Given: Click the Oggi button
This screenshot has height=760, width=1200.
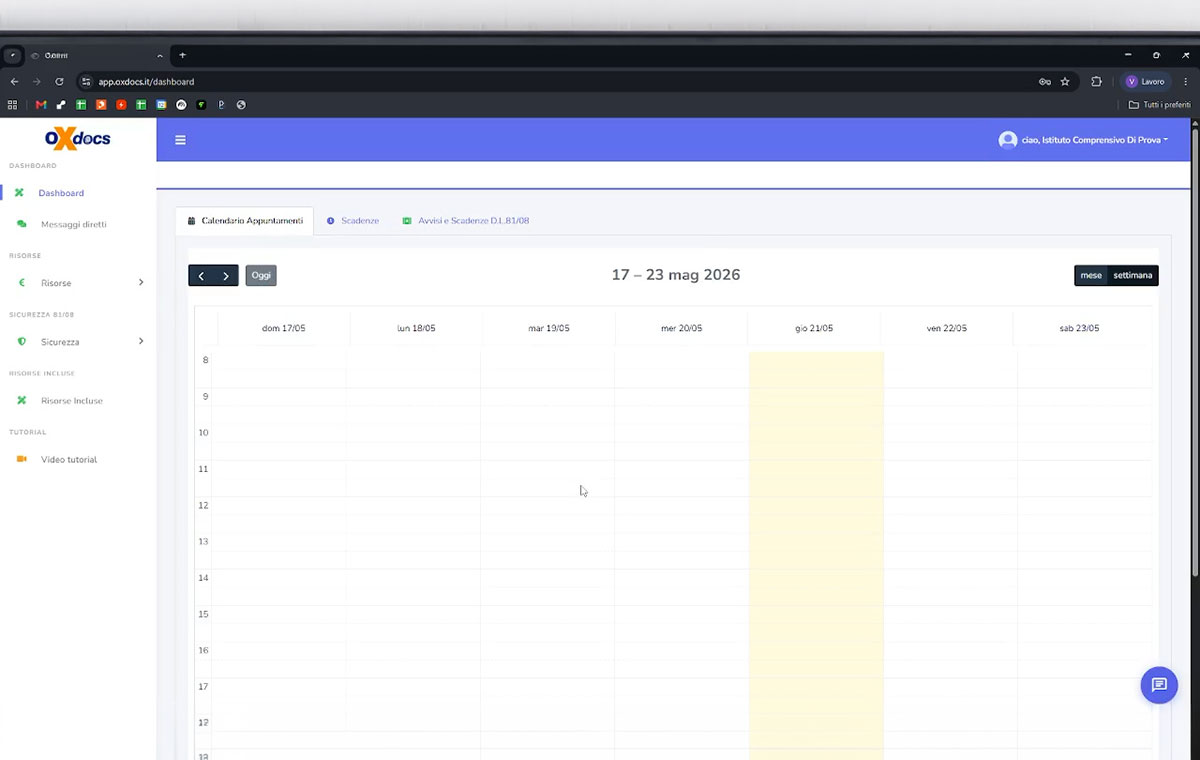Looking at the screenshot, I should pyautogui.click(x=261, y=276).
